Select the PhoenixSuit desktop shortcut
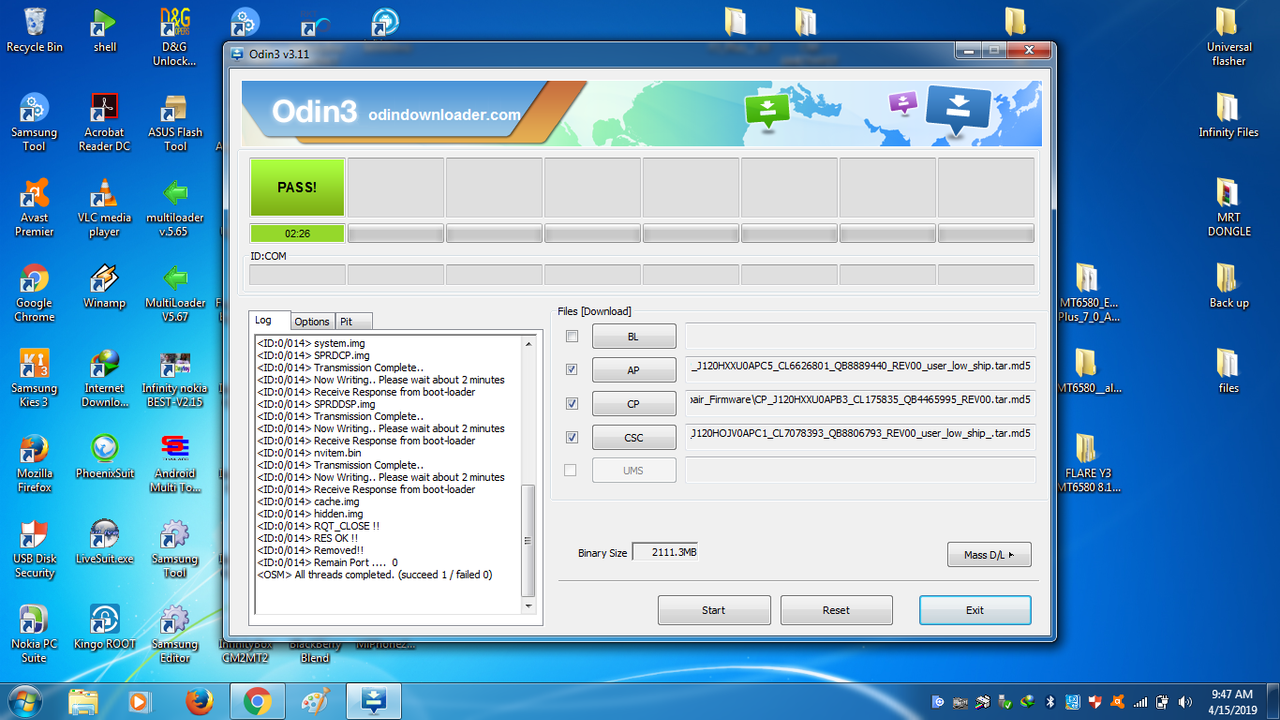This screenshot has width=1280, height=720. (x=104, y=456)
